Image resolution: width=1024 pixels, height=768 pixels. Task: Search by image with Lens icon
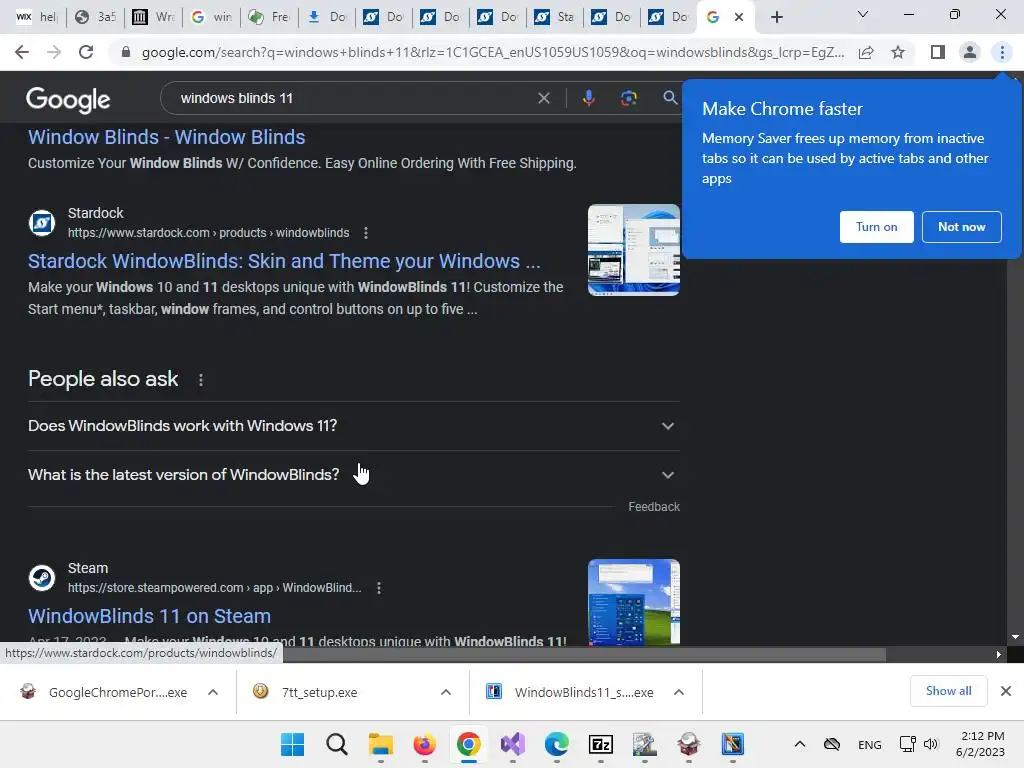point(628,98)
